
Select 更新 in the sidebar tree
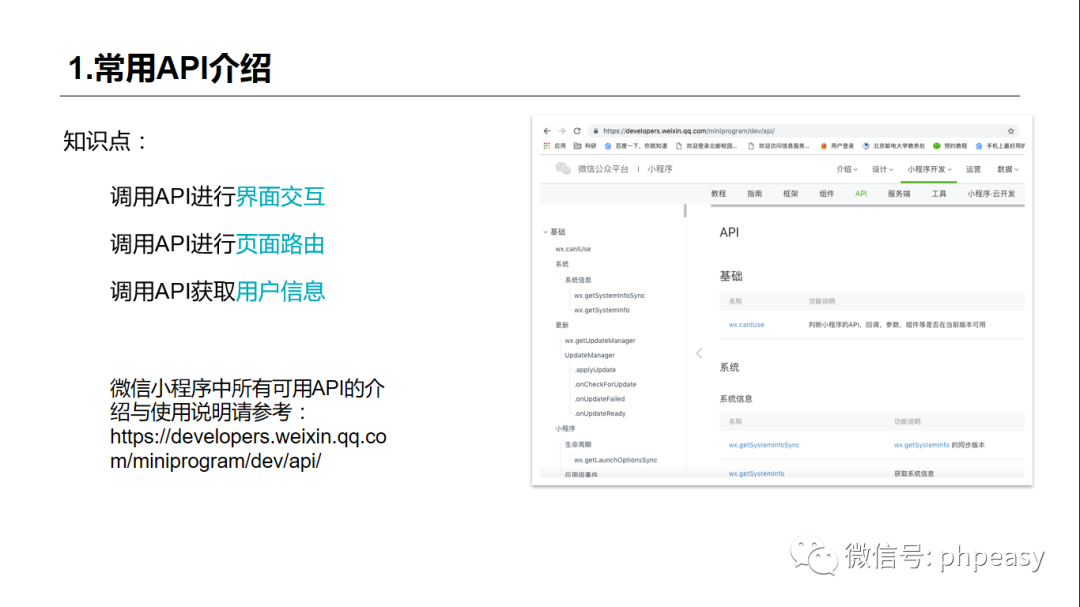(x=562, y=325)
